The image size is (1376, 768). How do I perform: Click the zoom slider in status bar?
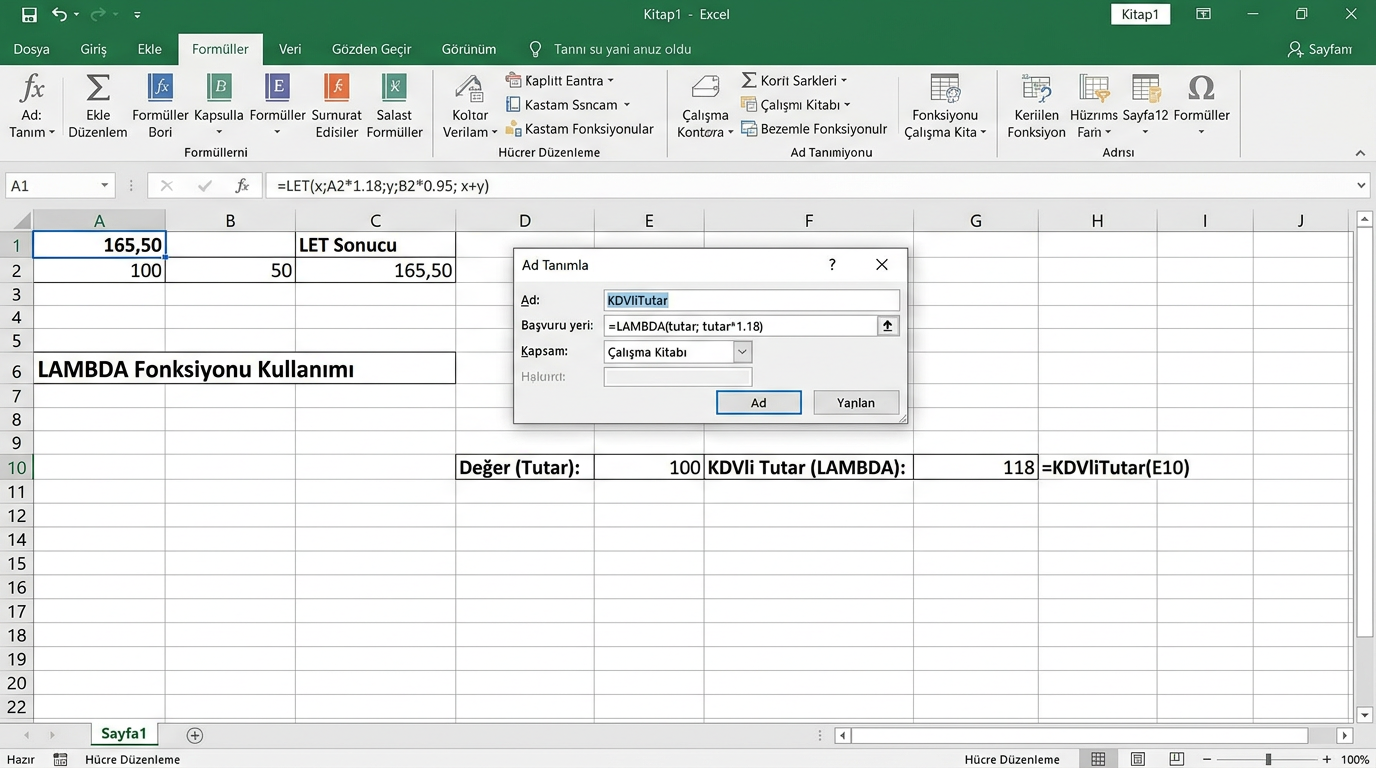point(1268,759)
